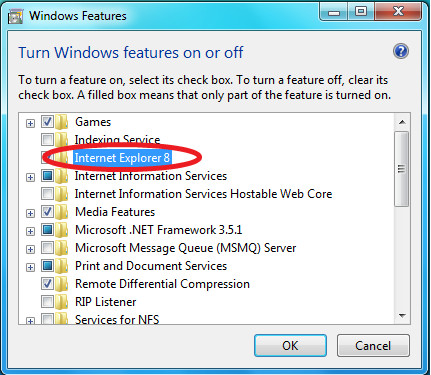Expand the Games tree node
This screenshot has width=431, height=375.
(30, 123)
